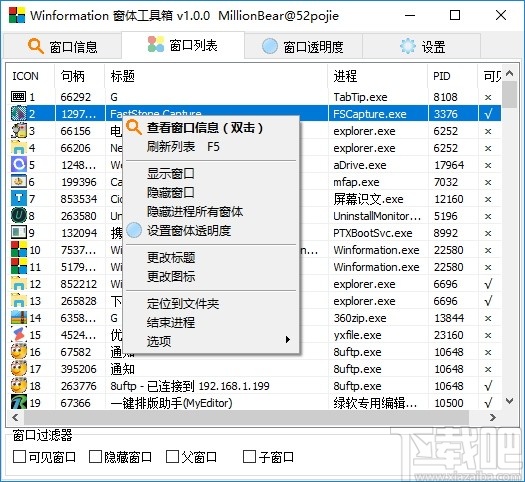Click the process name 屏幕识文.exe
Image resolution: width=525 pixels, height=482 pixels.
[368, 199]
